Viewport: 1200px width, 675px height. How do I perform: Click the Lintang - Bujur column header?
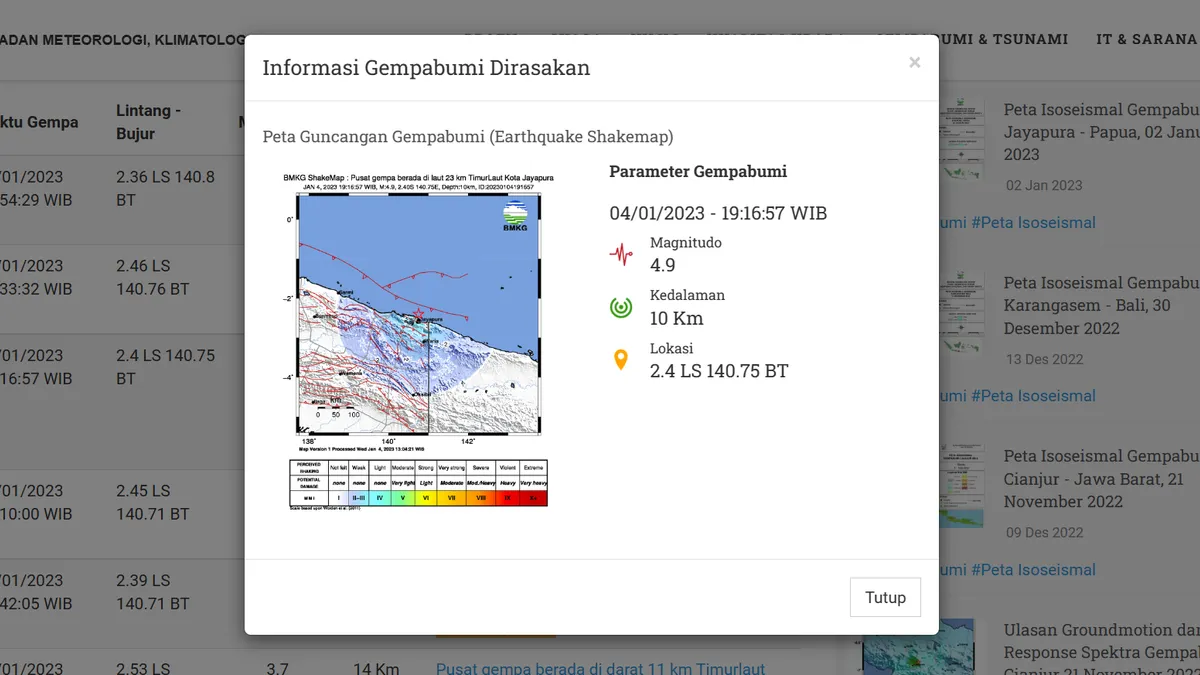(149, 122)
